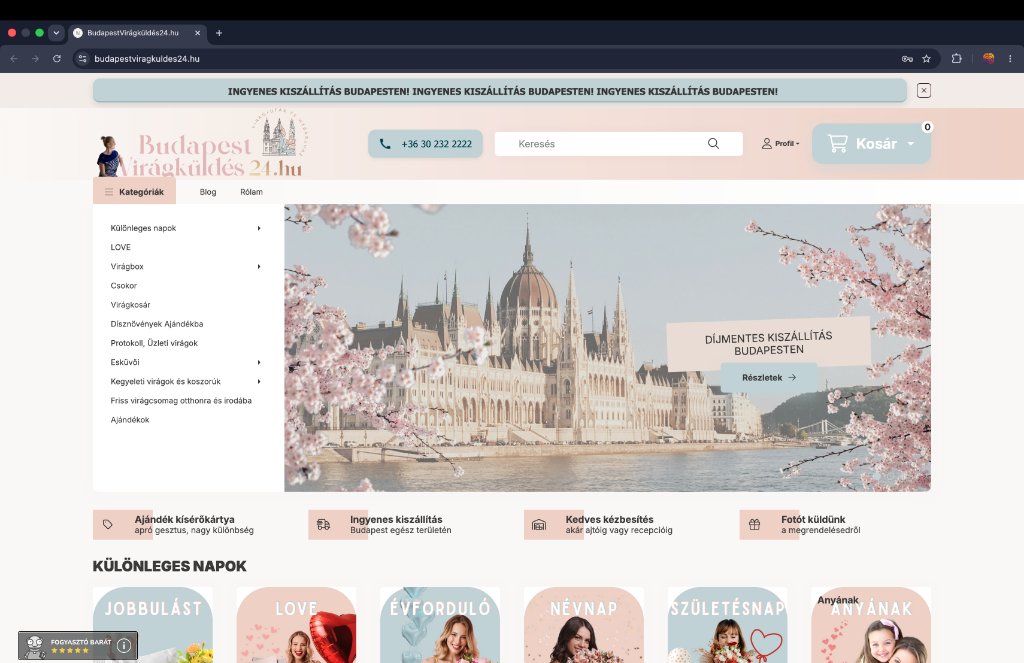The image size is (1024, 663).
Task: Click the Fogyasztó Barát info icon
Action: (124, 646)
